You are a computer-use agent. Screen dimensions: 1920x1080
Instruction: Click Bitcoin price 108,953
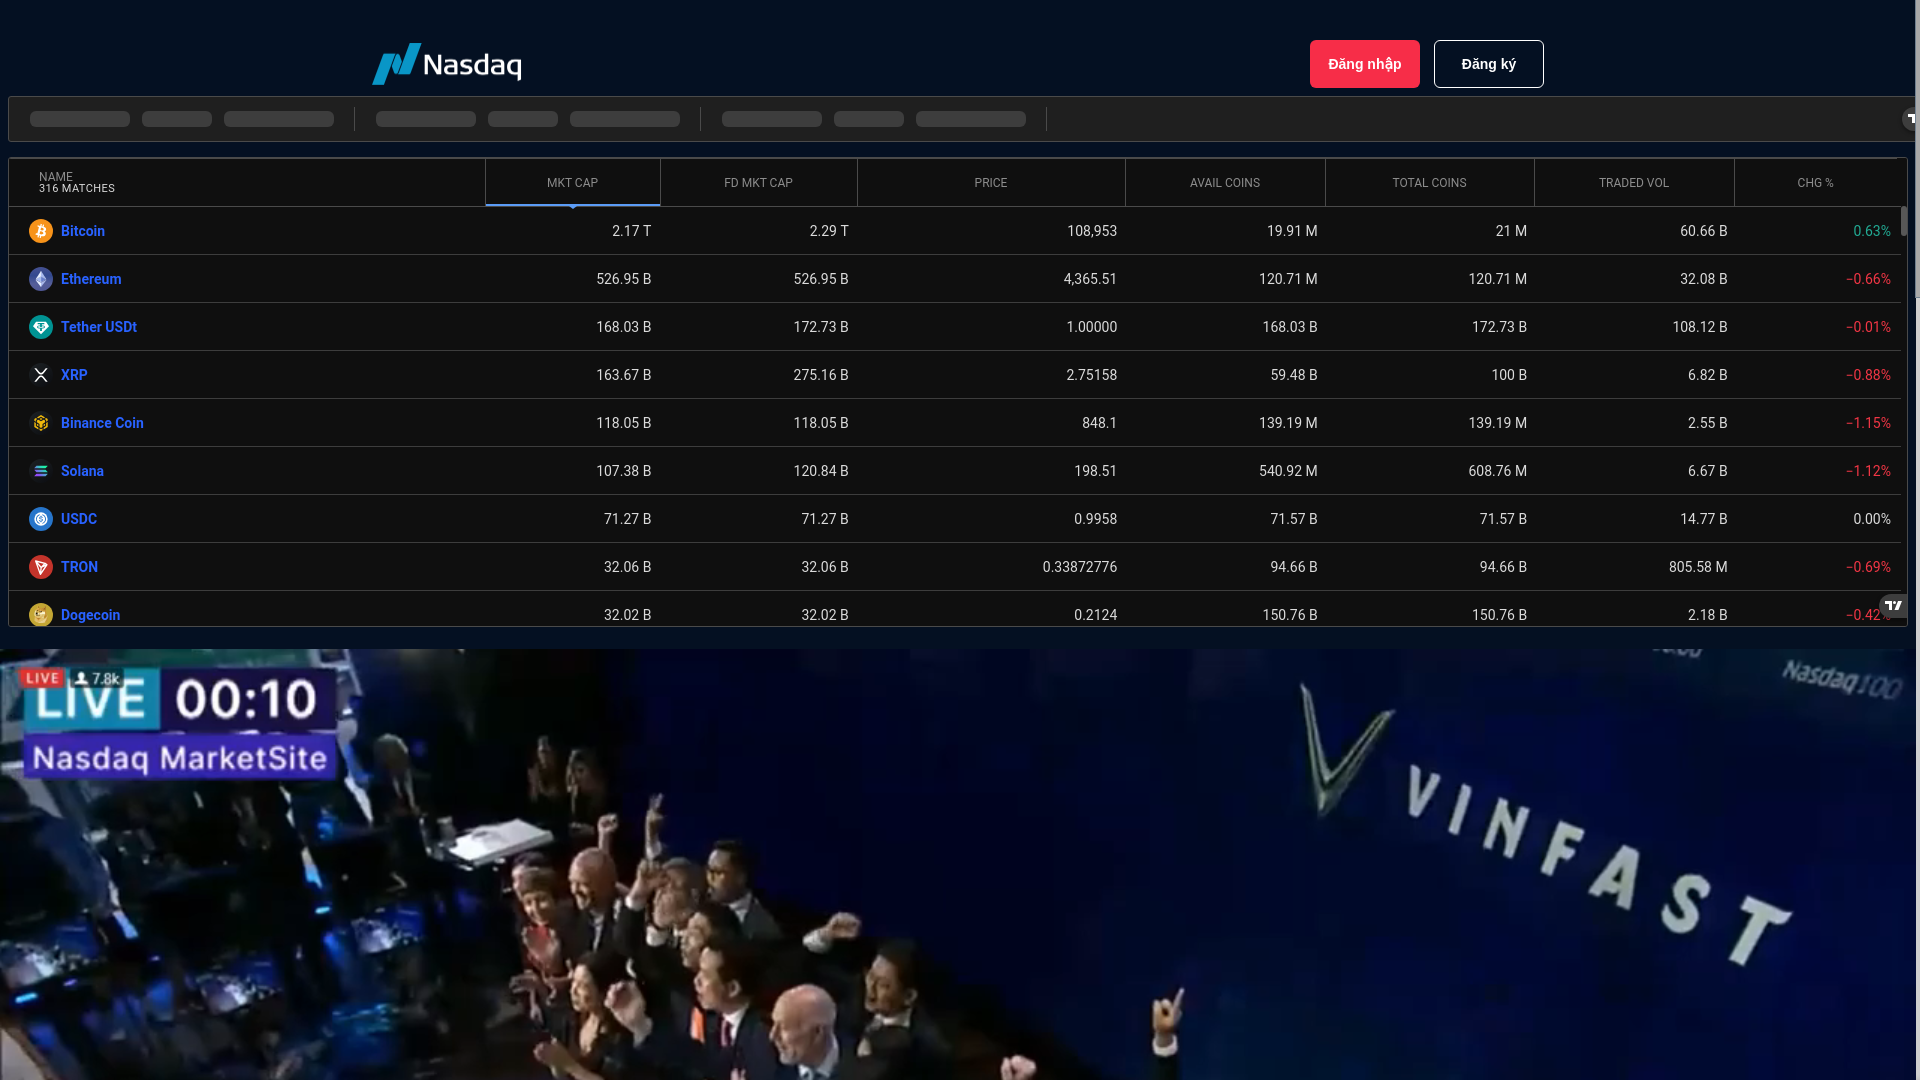(1092, 231)
